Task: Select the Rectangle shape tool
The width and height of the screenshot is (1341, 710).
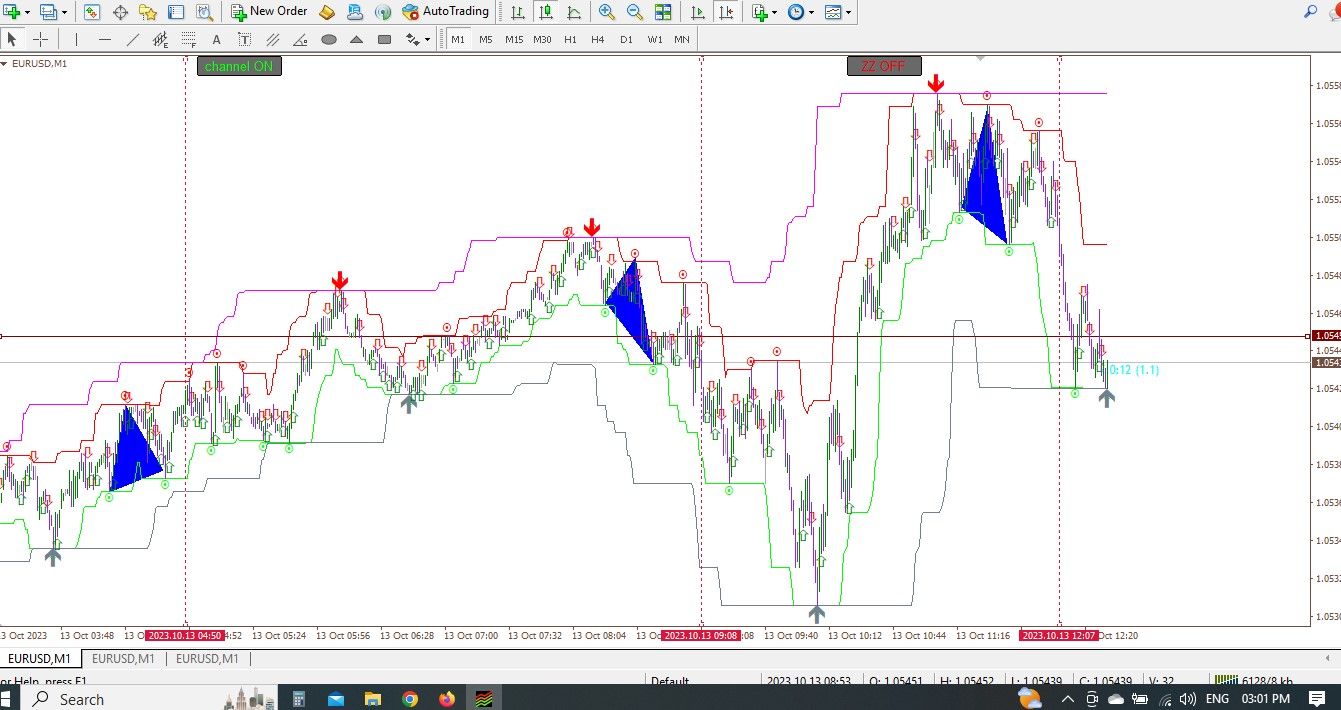Action: point(384,39)
